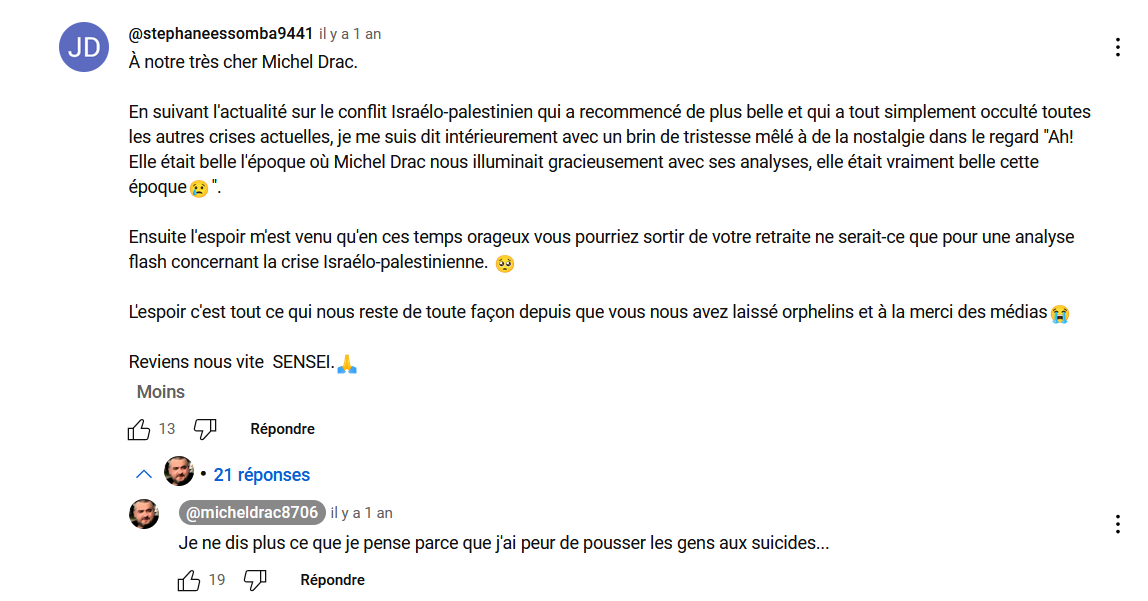Click the main comment's 'il y a 1 an' timestamp

point(350,34)
